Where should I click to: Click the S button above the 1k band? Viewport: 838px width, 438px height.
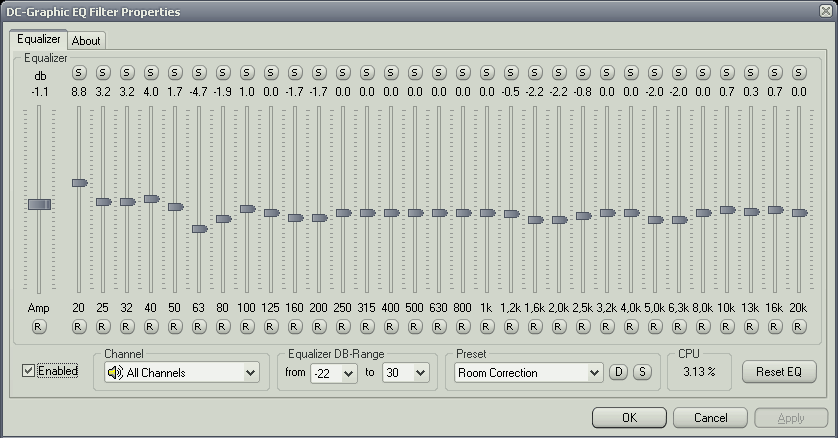[x=487, y=73]
